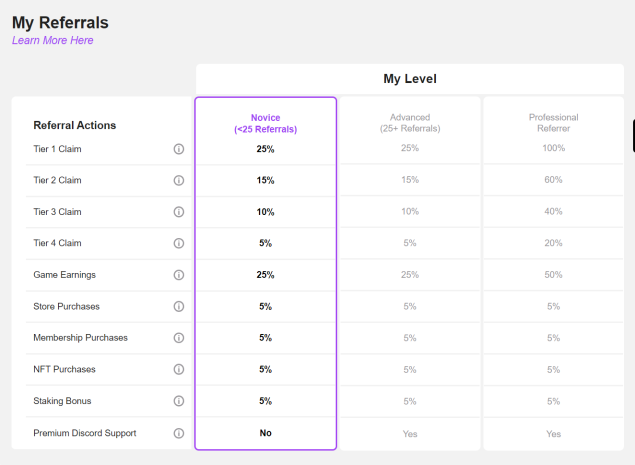Screen dimensions: 635x465
Task: Show info for Premium Discord Support
Action: 179,433
